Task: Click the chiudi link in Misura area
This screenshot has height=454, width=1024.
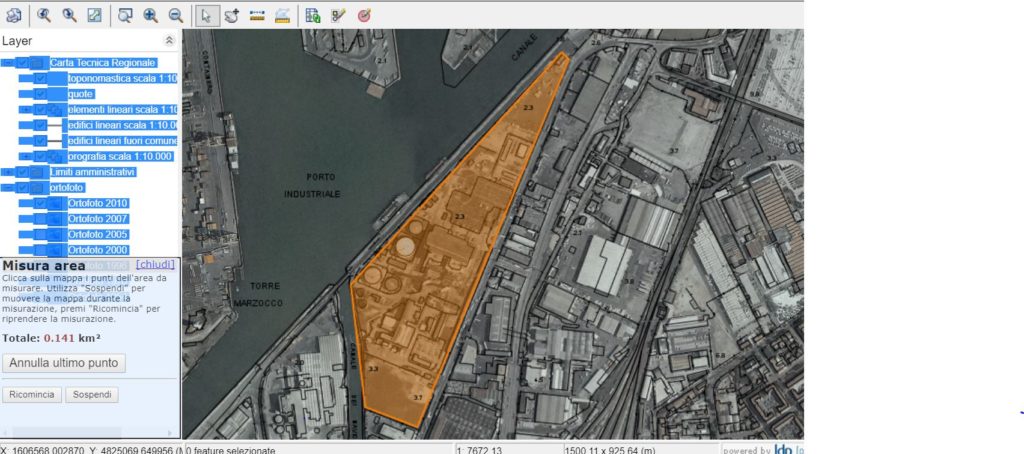Action: pyautogui.click(x=156, y=265)
